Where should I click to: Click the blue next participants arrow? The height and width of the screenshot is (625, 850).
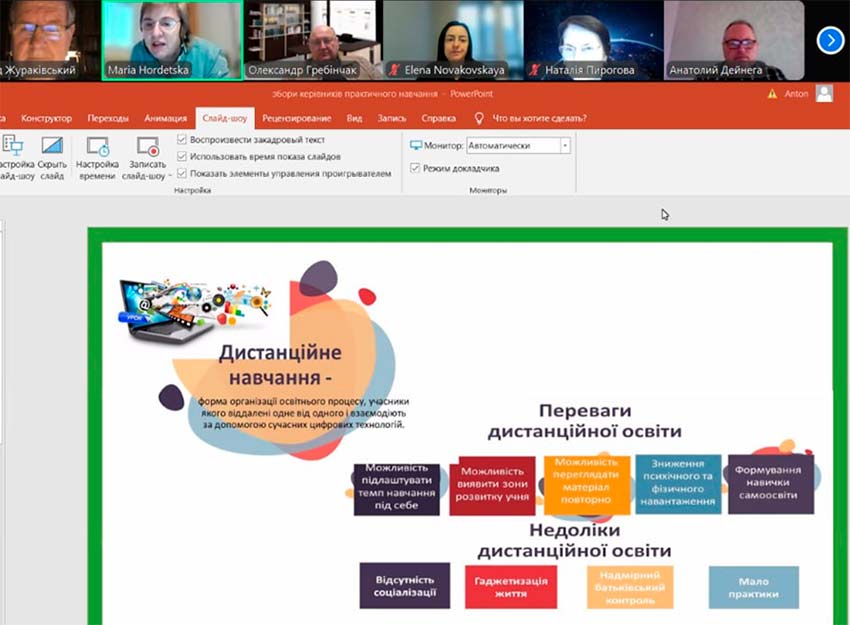click(x=830, y=40)
